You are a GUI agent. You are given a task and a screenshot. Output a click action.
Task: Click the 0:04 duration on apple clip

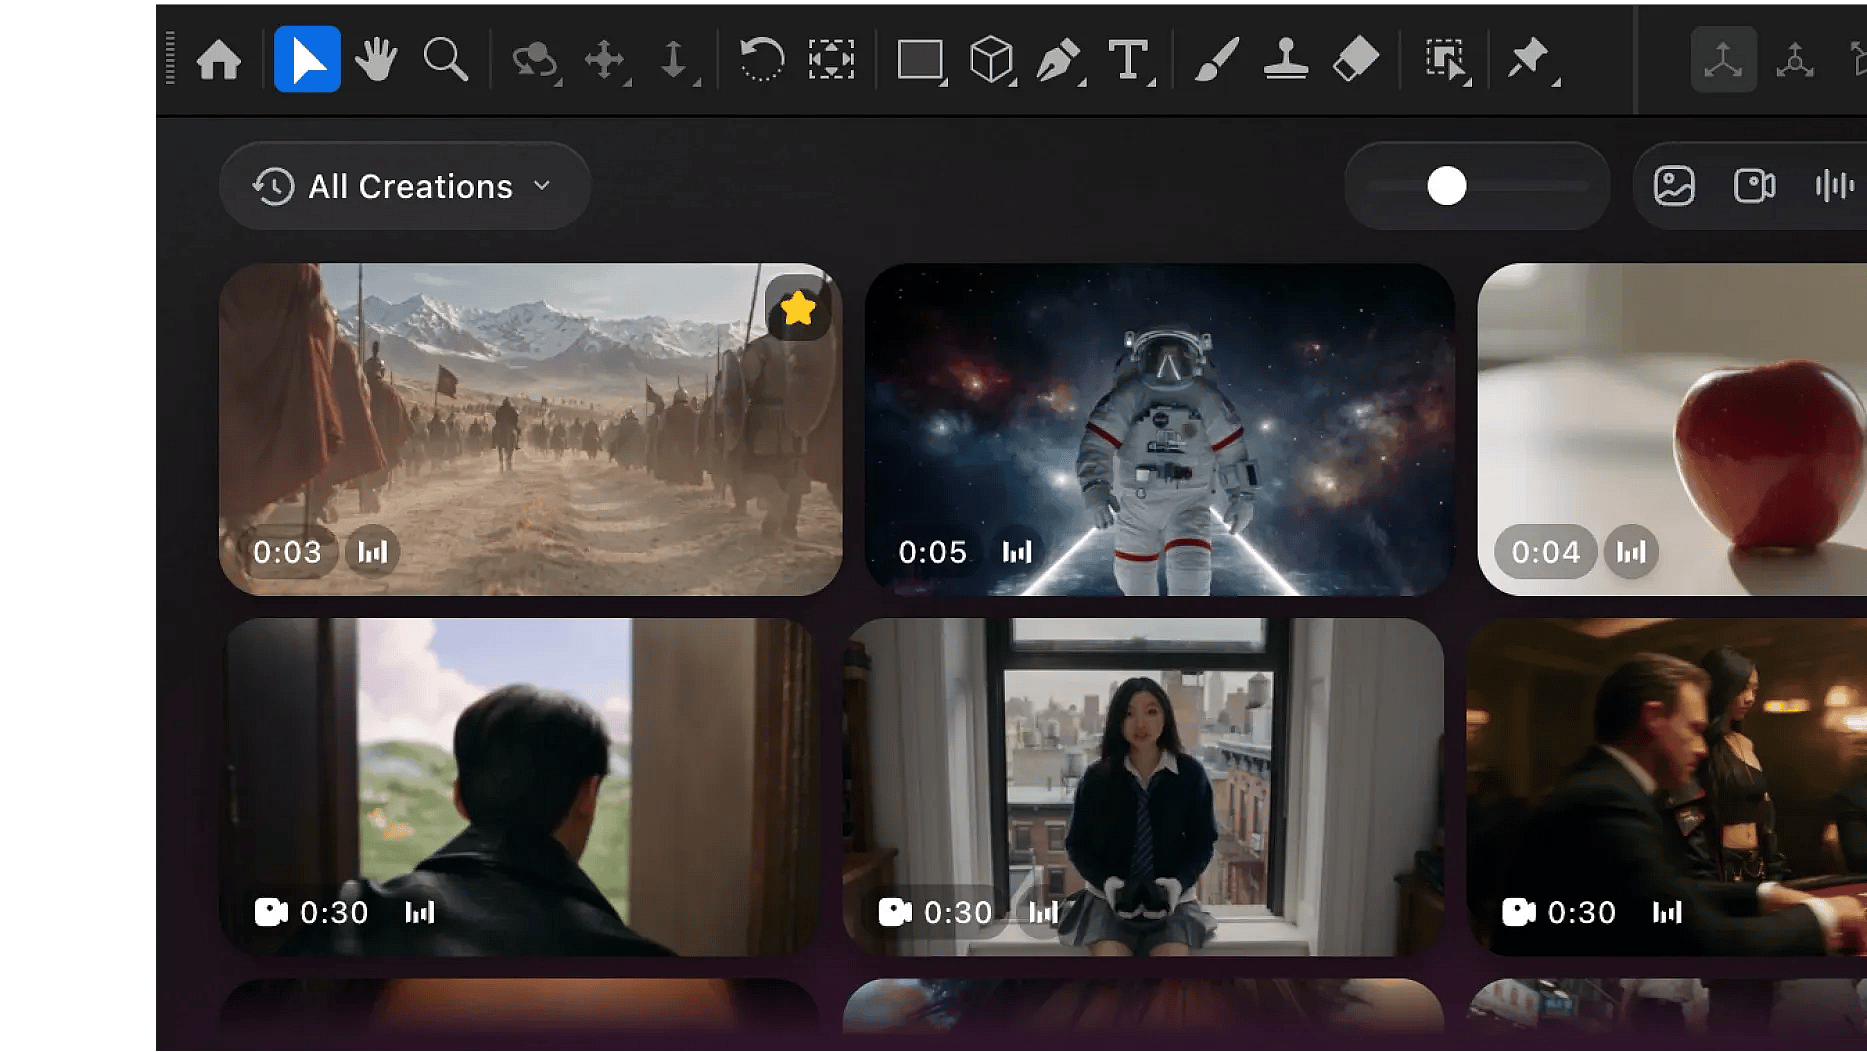[x=1546, y=552]
